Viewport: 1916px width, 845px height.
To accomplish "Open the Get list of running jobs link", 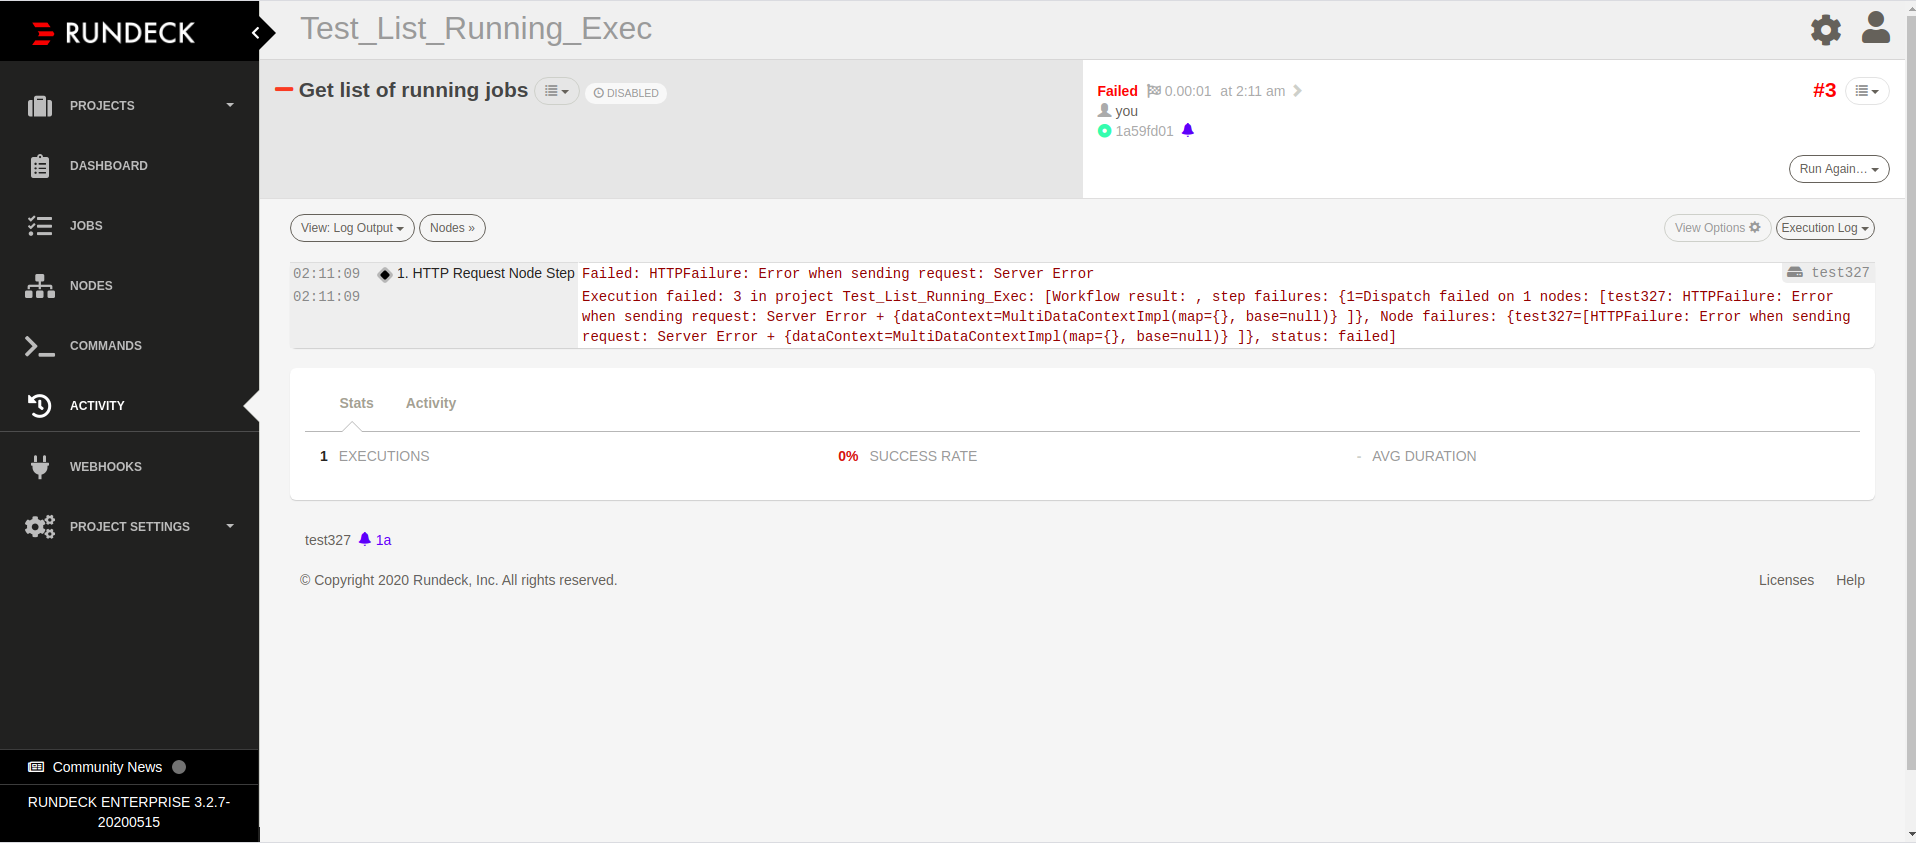I will click(413, 90).
